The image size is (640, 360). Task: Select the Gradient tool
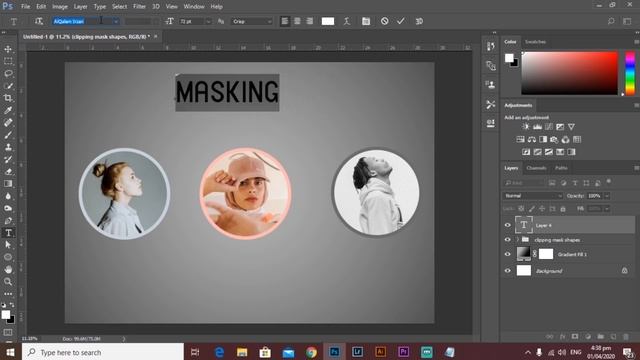click(8, 184)
